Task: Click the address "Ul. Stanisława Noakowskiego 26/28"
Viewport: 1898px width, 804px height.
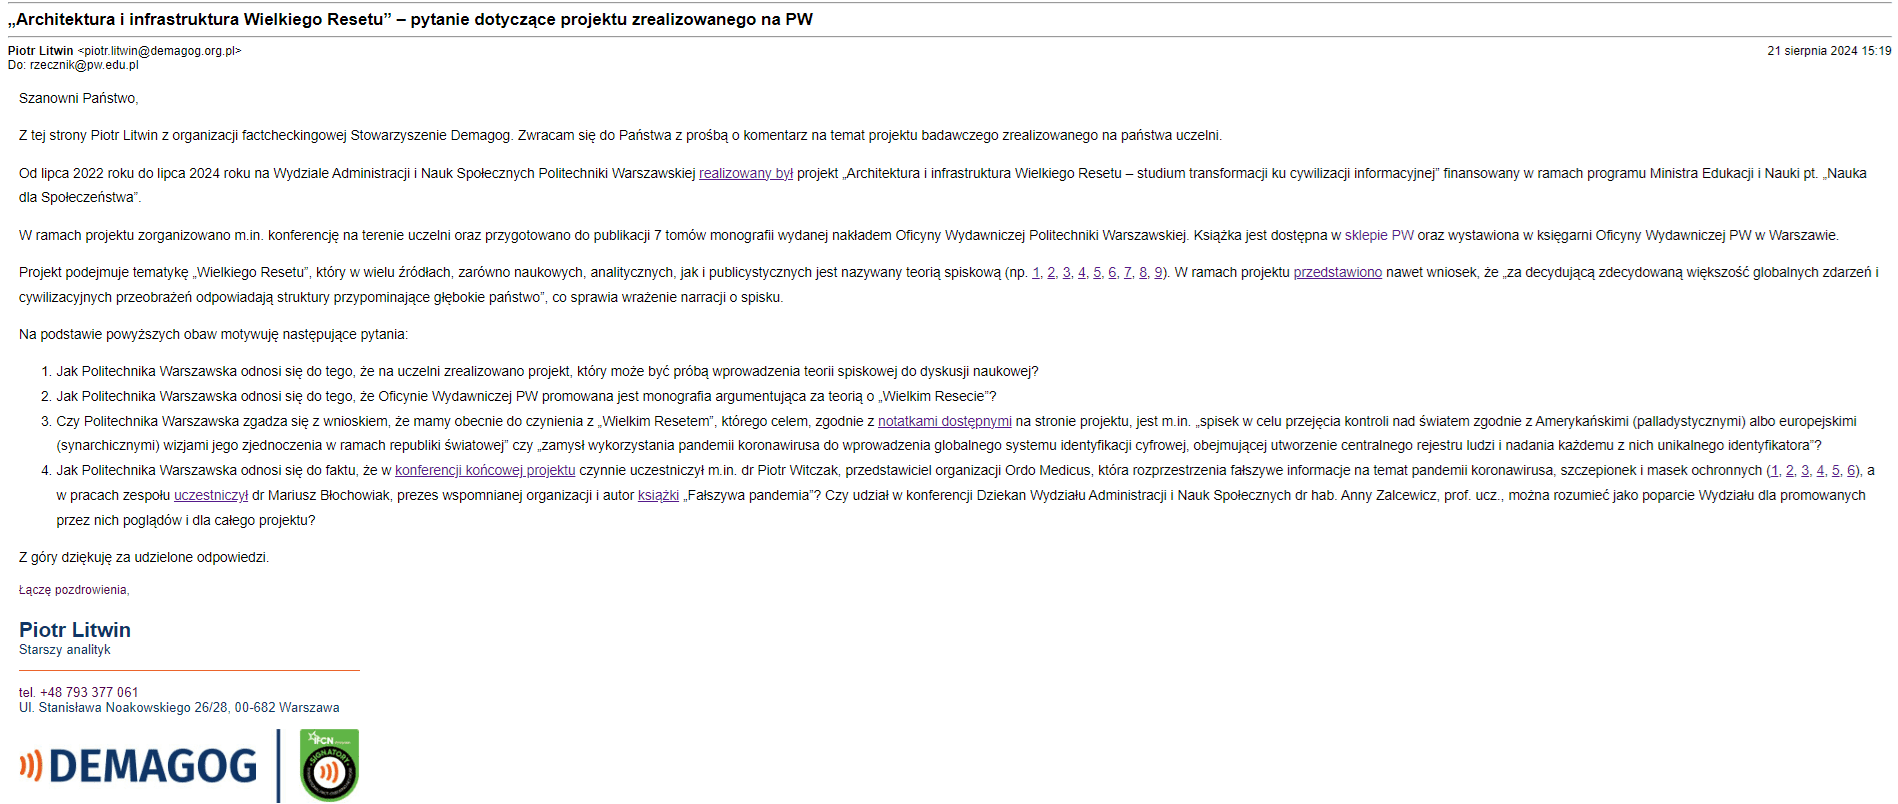Action: tap(123, 707)
